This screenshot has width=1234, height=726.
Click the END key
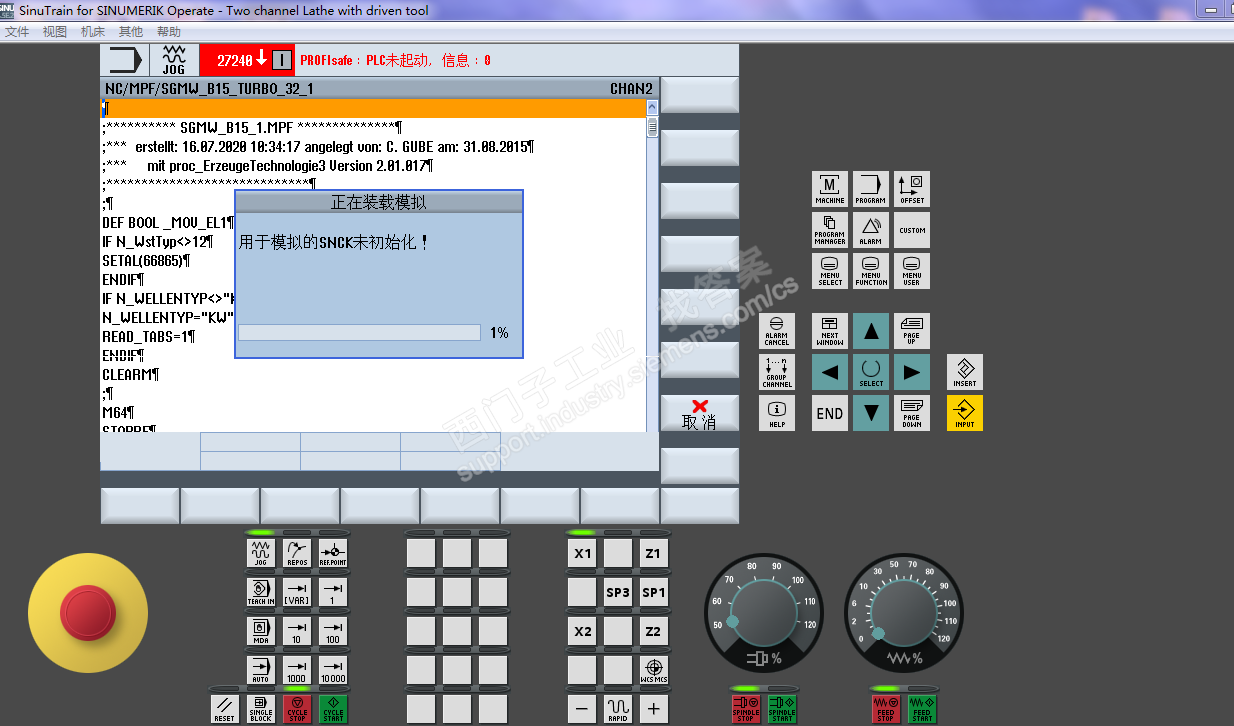click(x=830, y=413)
